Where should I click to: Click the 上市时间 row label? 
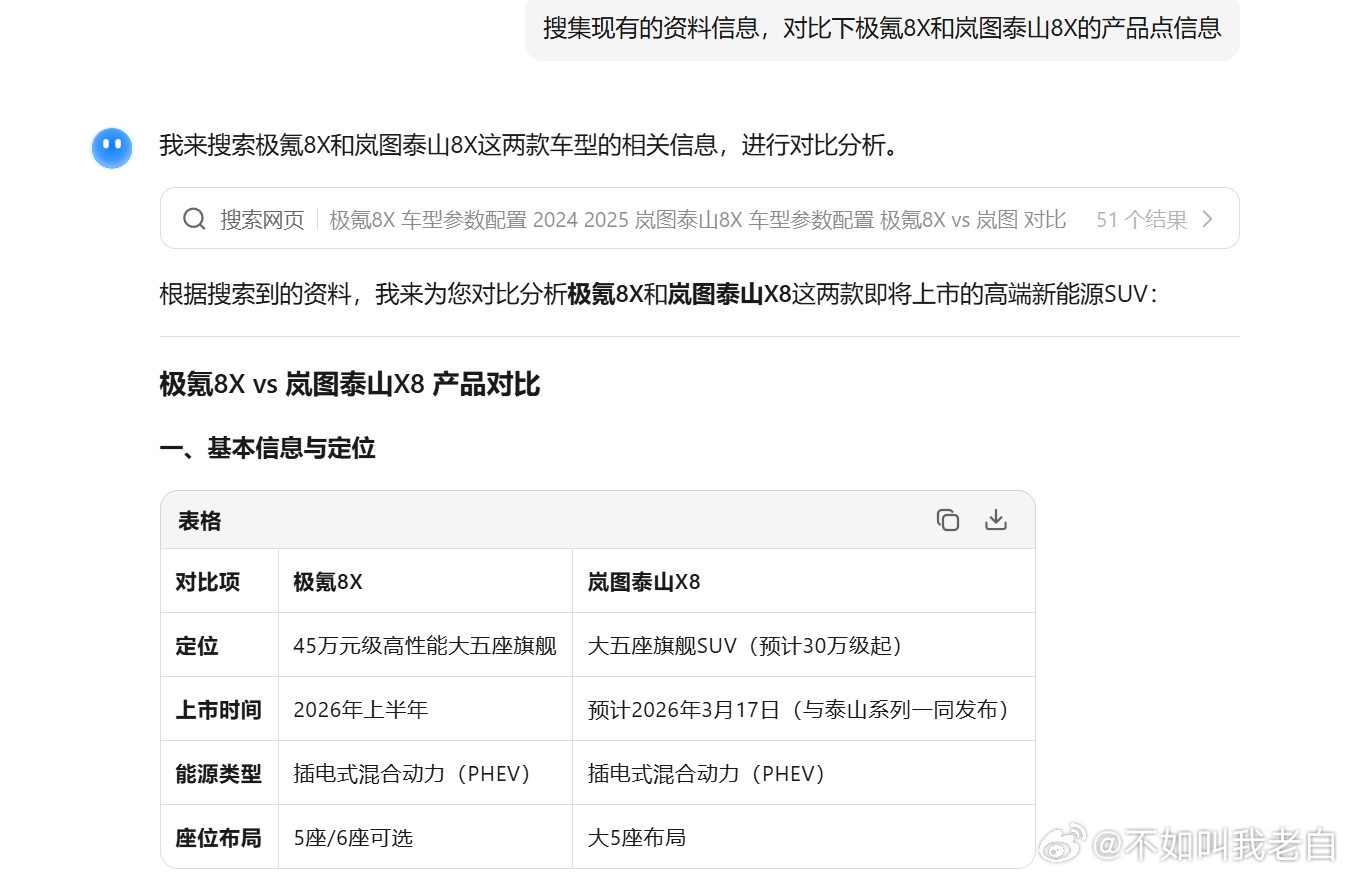coord(218,710)
